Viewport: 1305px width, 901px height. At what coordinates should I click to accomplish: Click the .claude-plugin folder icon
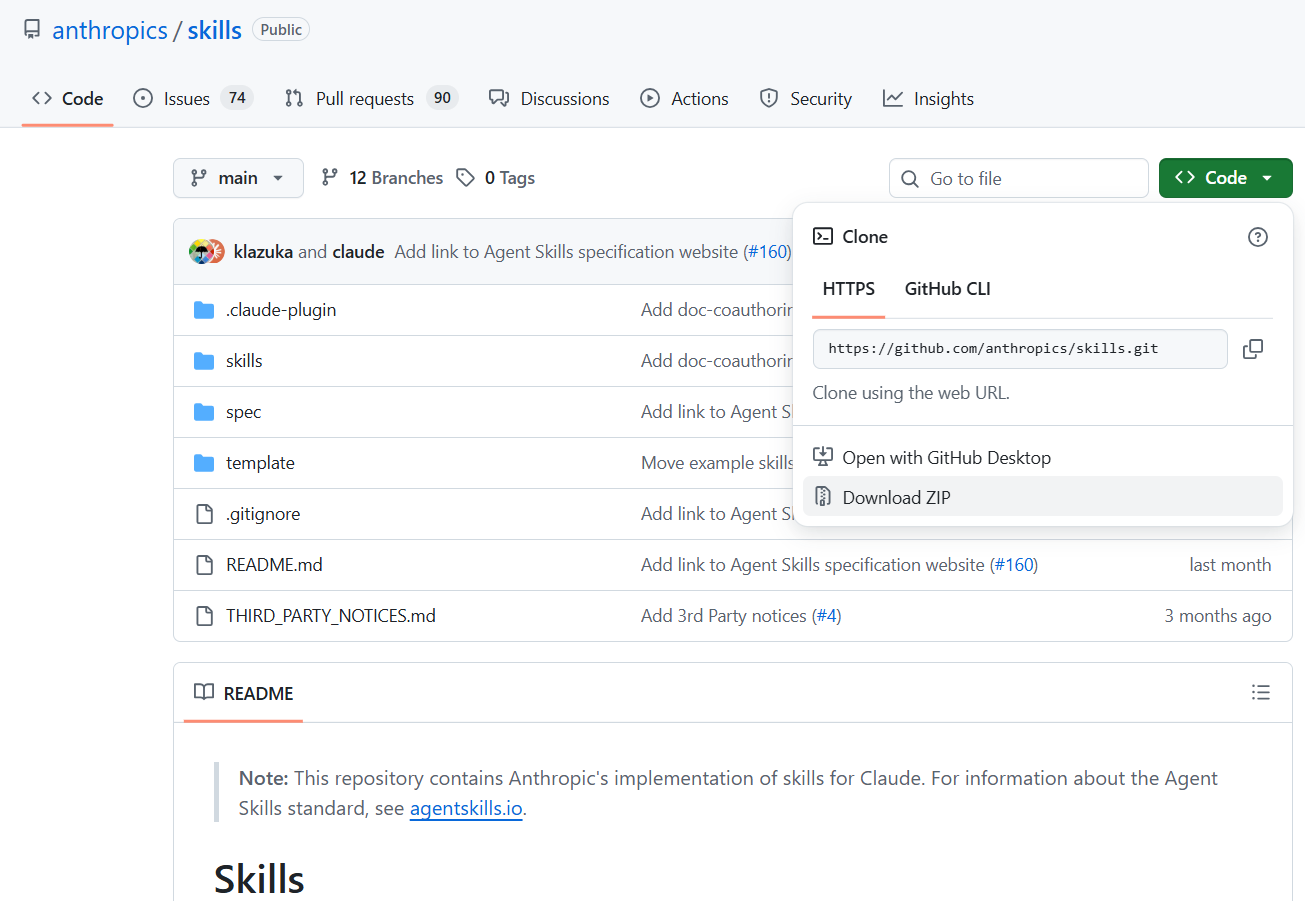click(204, 310)
